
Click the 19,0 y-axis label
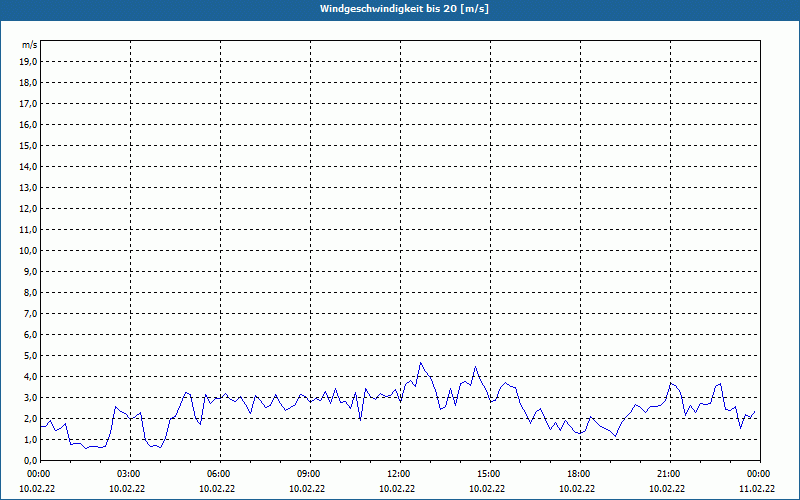coord(28,62)
